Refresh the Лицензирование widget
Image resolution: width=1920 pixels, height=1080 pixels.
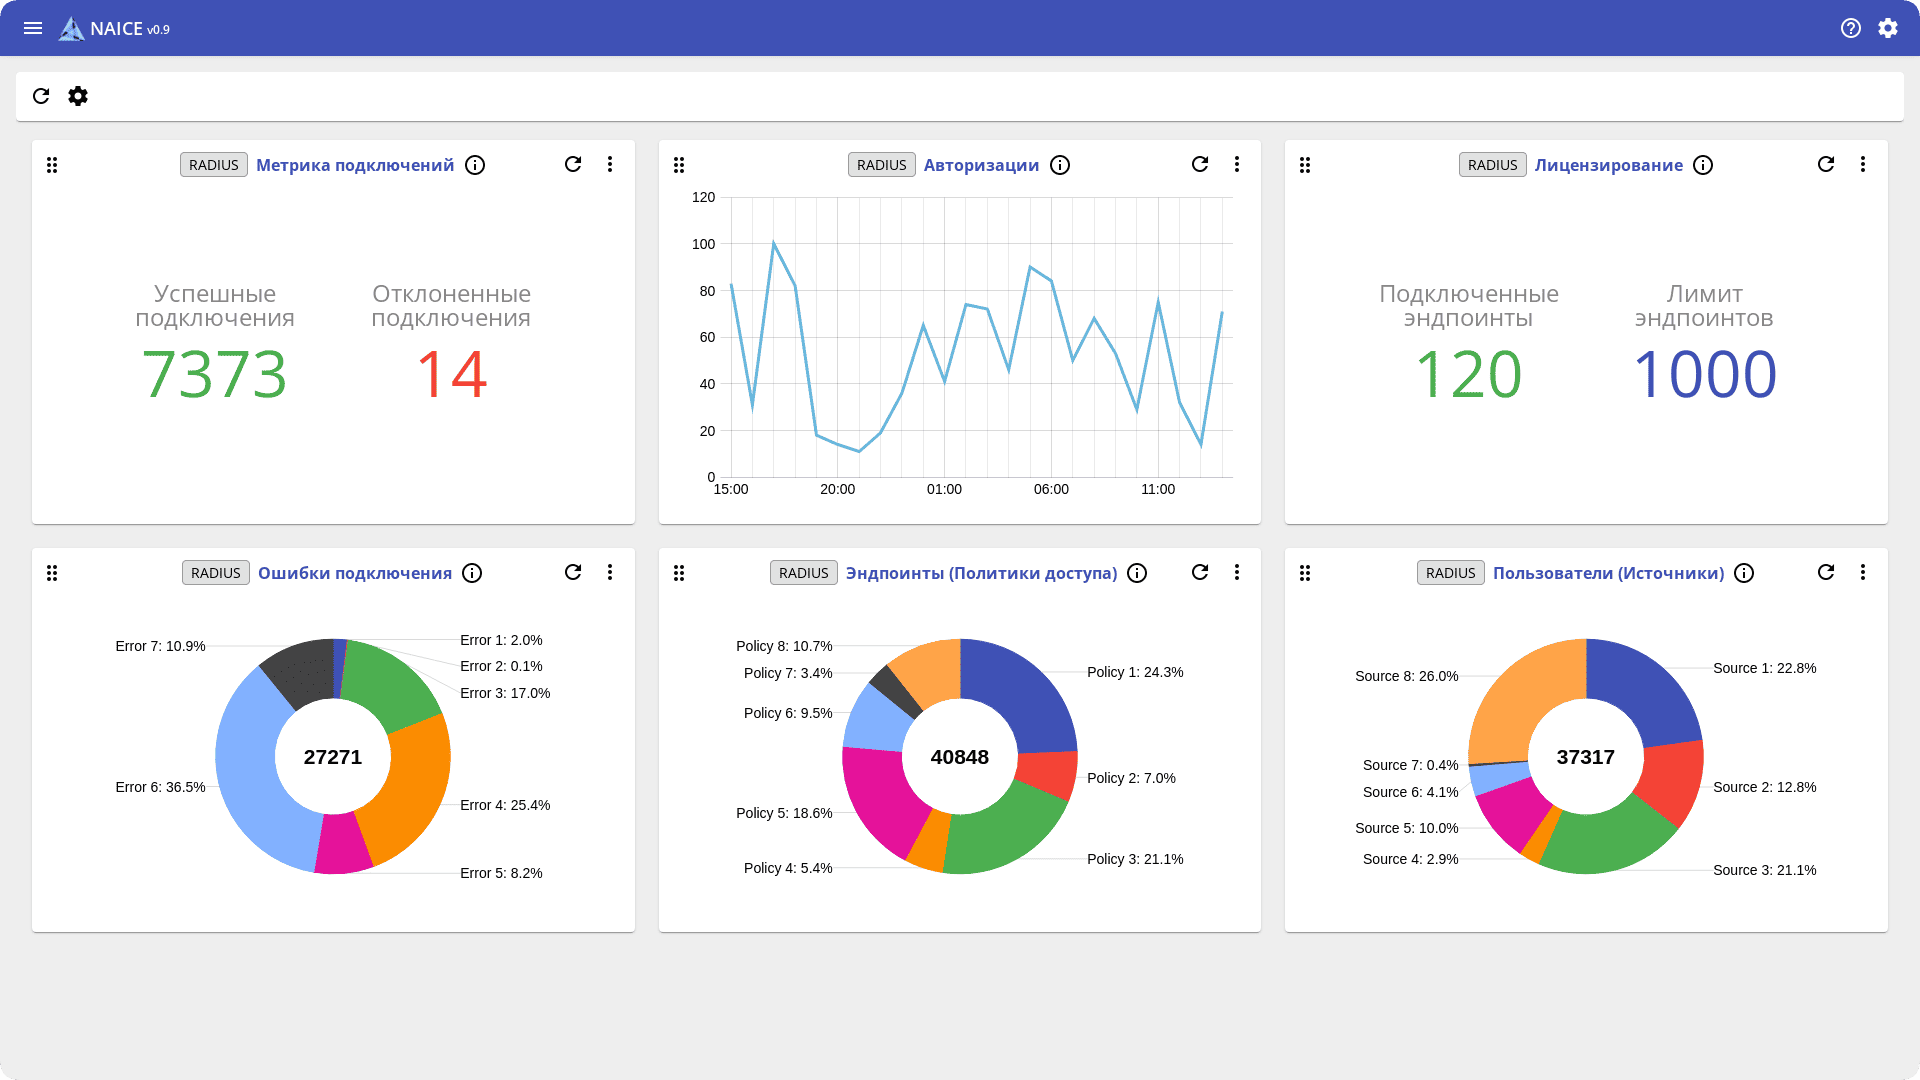point(1826,164)
